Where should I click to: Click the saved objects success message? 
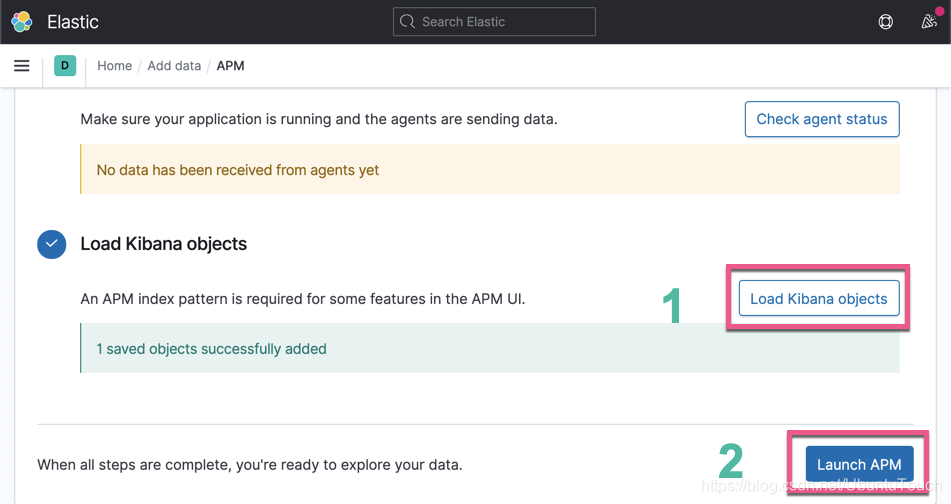(212, 349)
